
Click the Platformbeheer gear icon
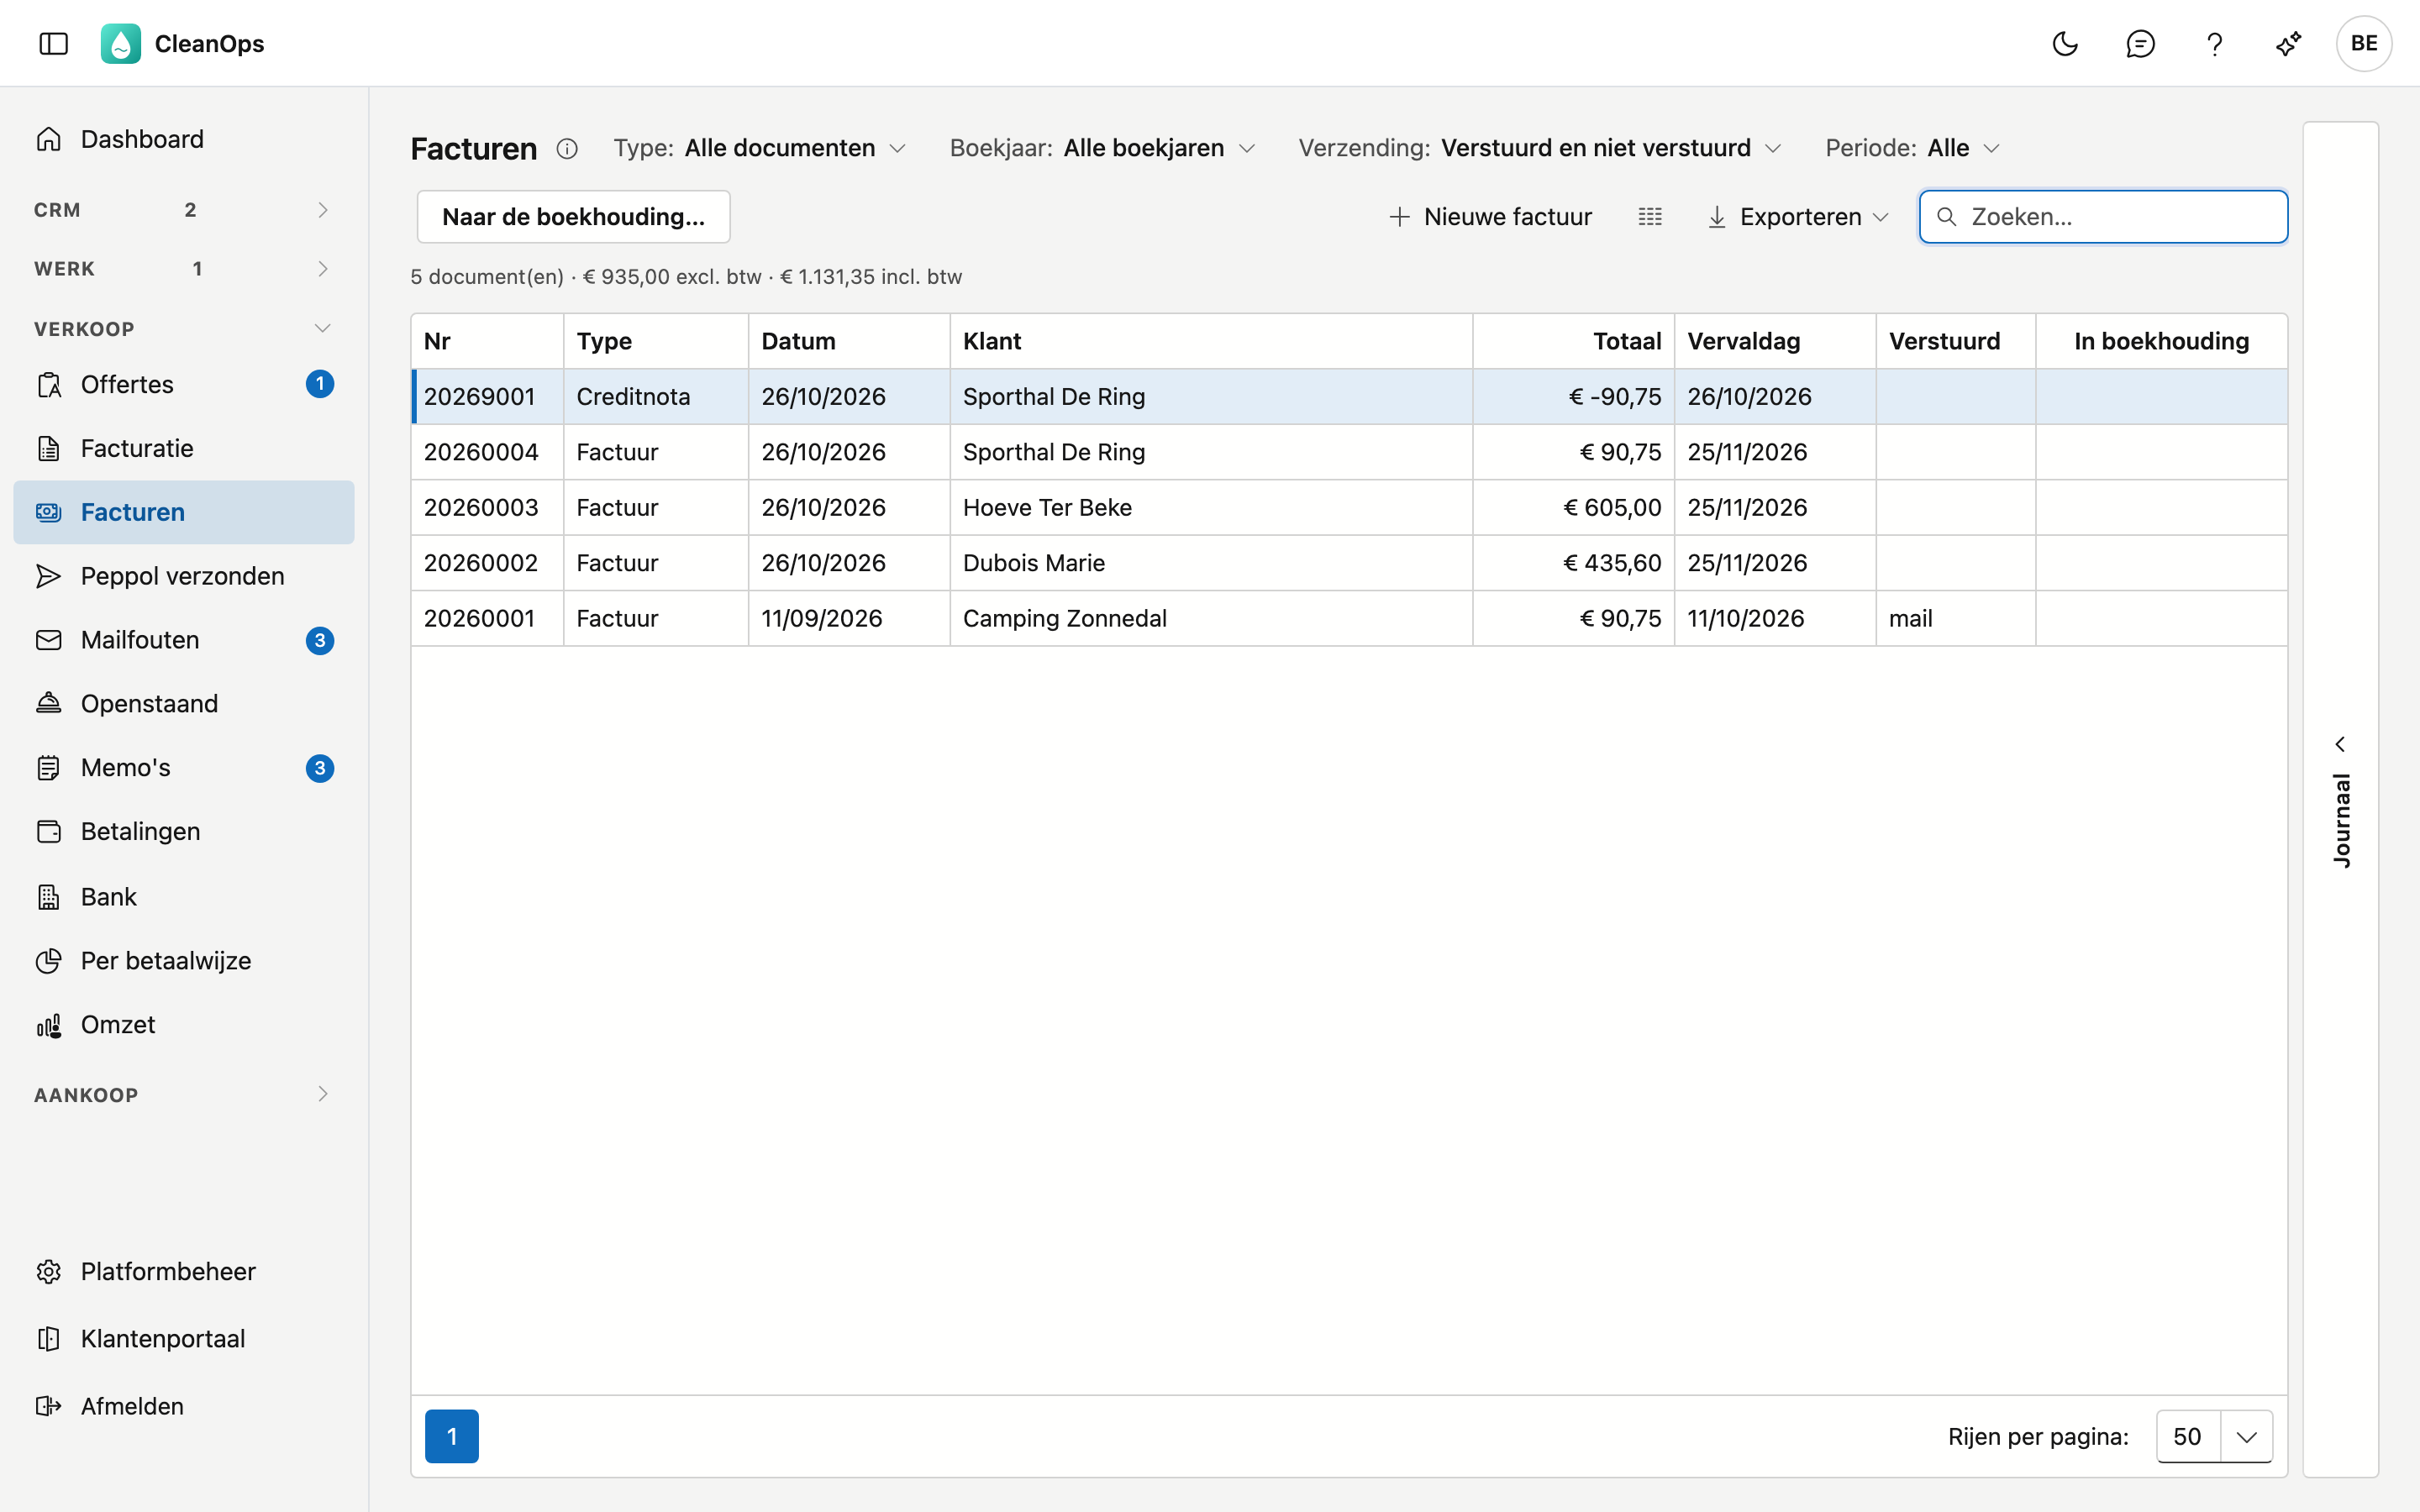tap(49, 1271)
